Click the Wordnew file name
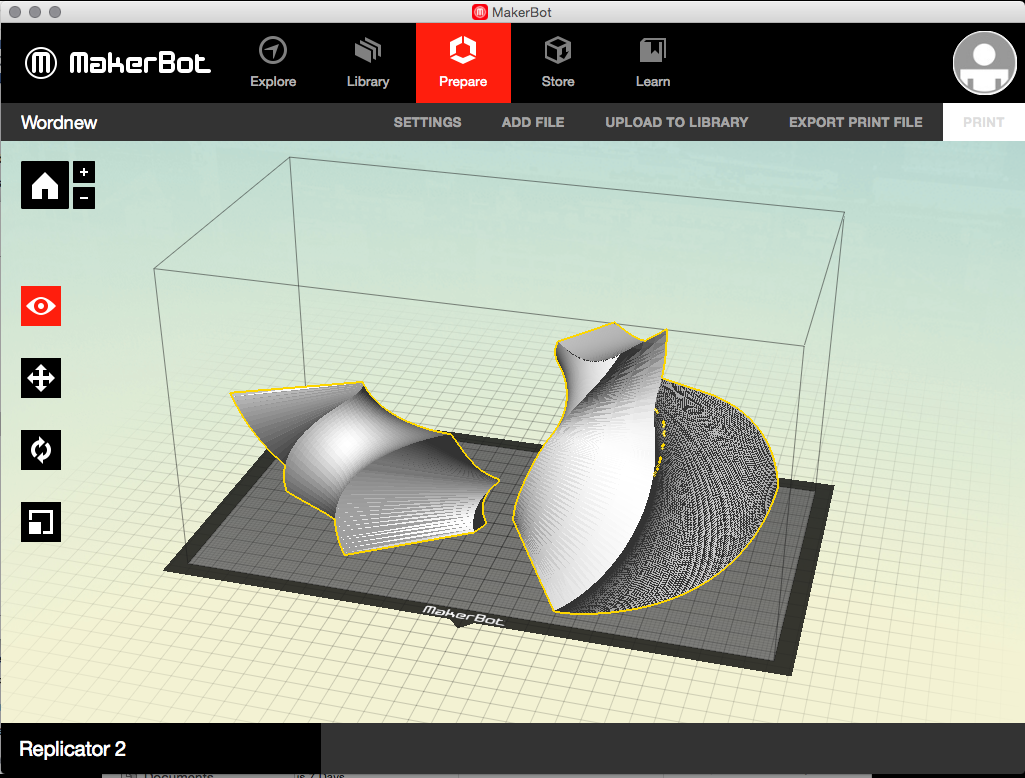 tap(59, 122)
